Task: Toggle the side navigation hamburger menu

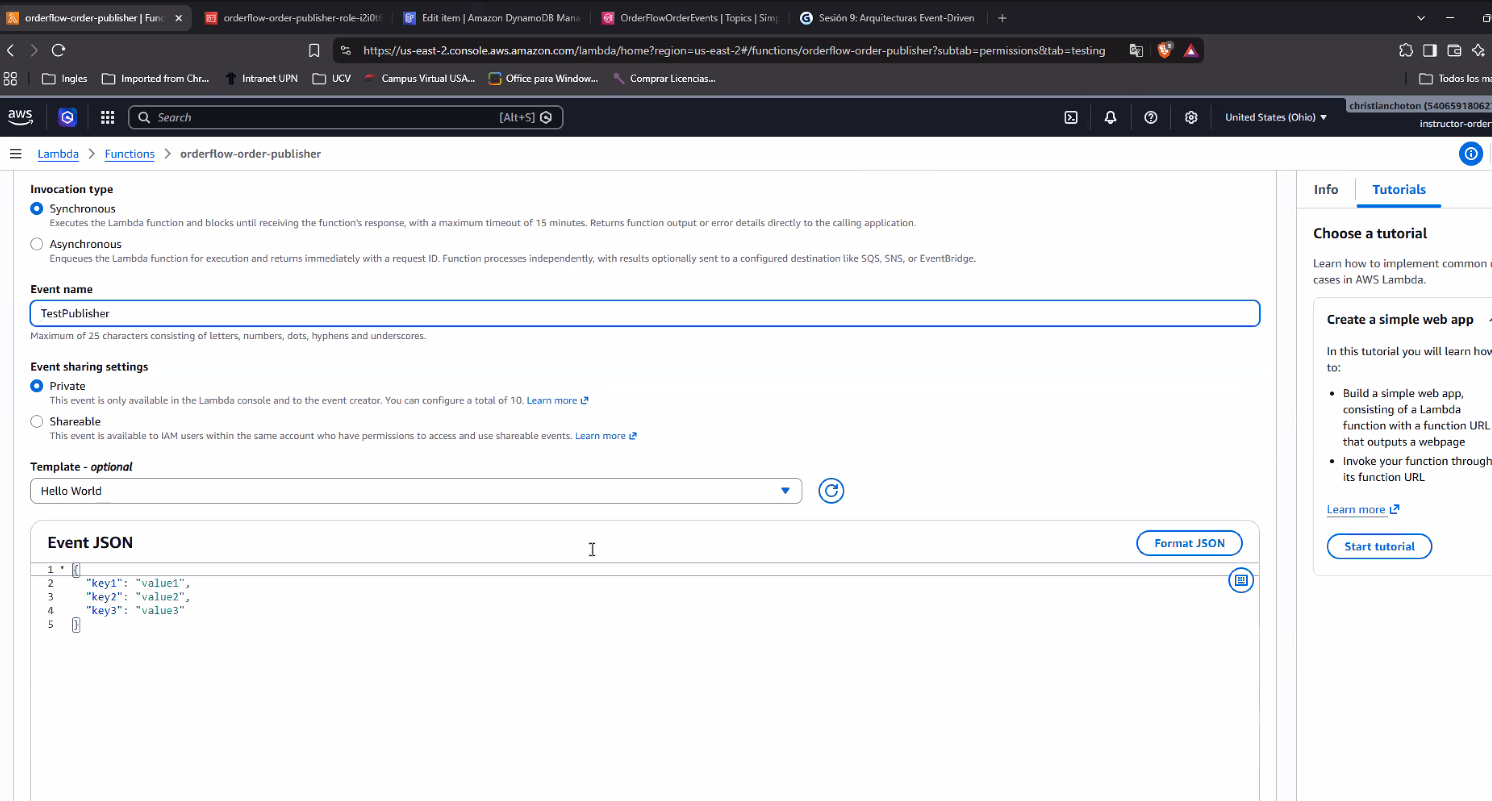Action: pos(15,154)
